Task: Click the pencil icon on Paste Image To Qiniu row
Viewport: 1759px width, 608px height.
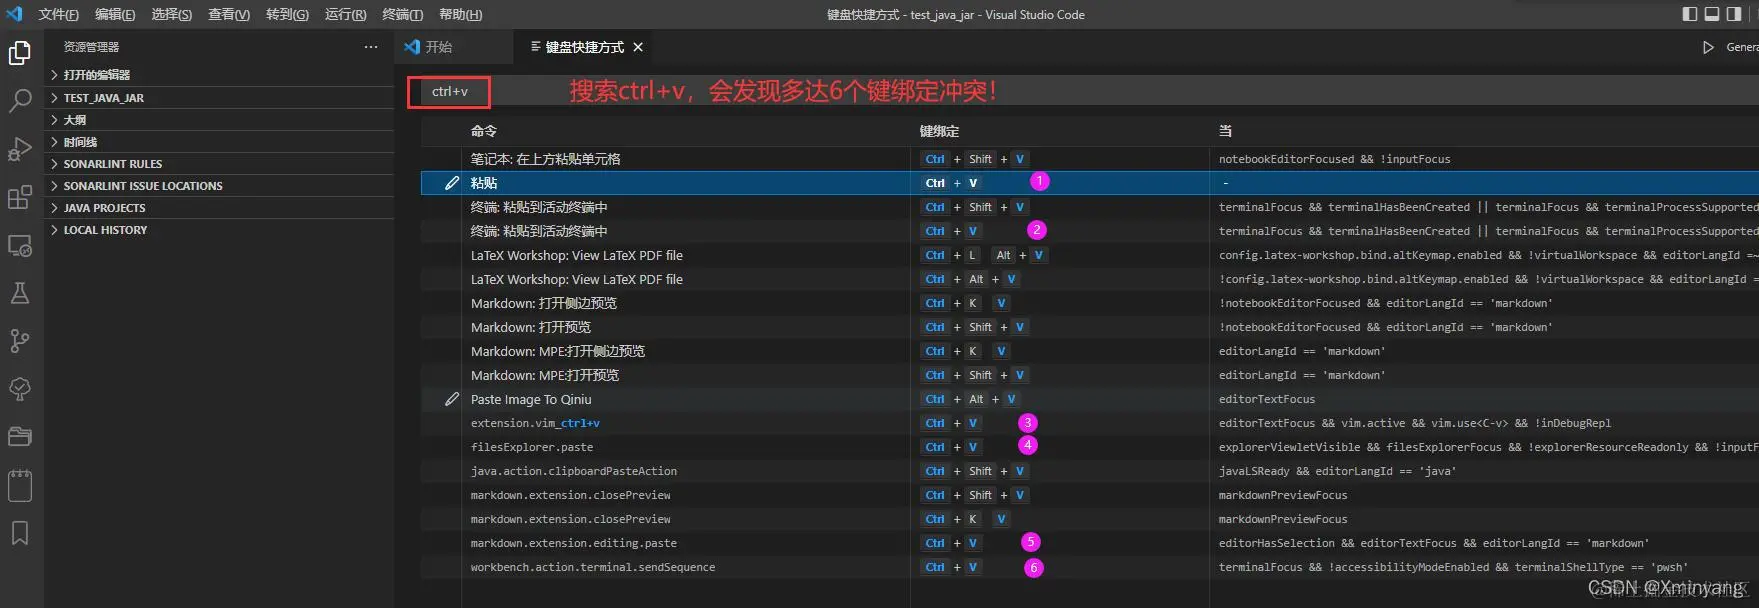Action: pos(452,399)
